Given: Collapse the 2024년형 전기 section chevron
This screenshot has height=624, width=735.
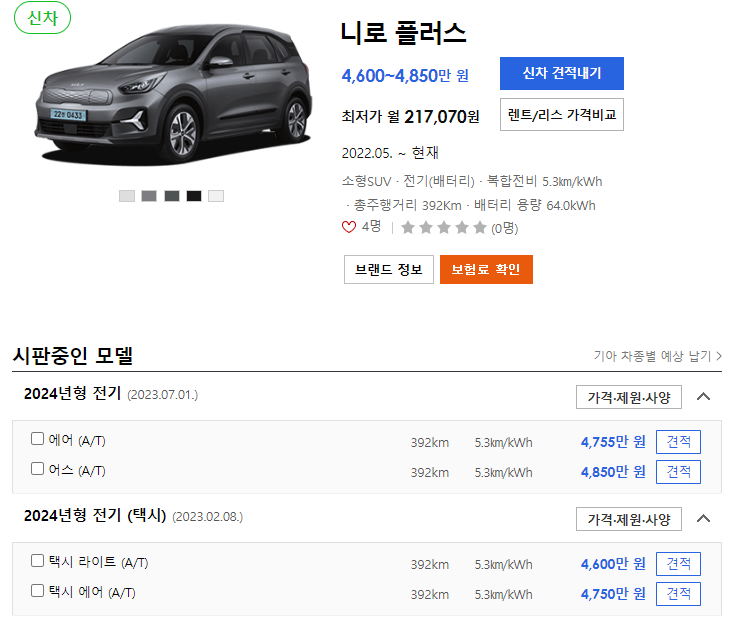Looking at the screenshot, I should 704,397.
